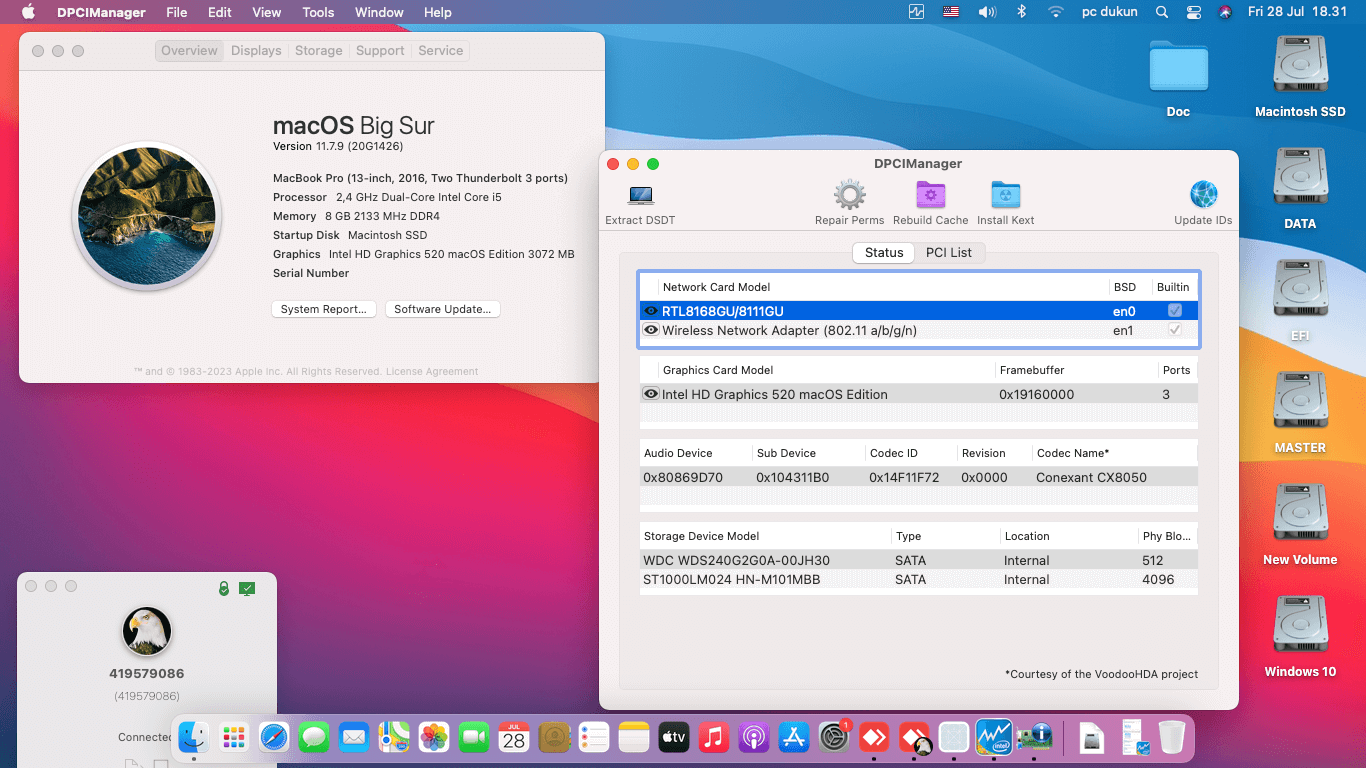
Task: Open the Service tab in About This Mac
Action: [x=441, y=51]
